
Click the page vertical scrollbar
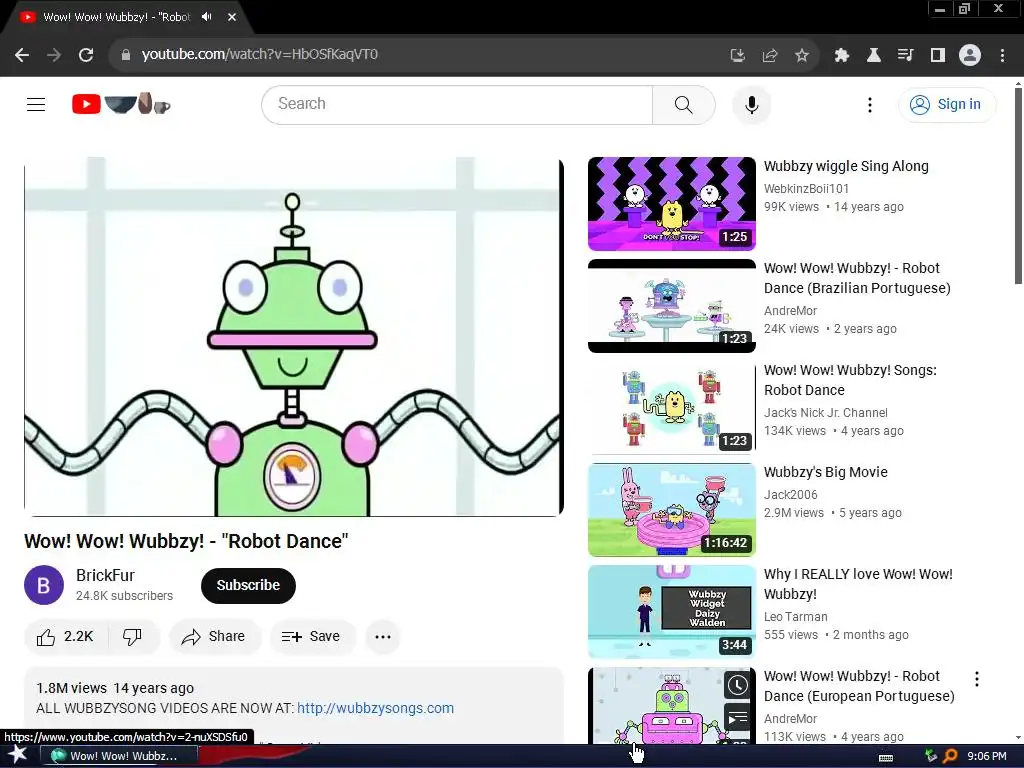(1018, 186)
